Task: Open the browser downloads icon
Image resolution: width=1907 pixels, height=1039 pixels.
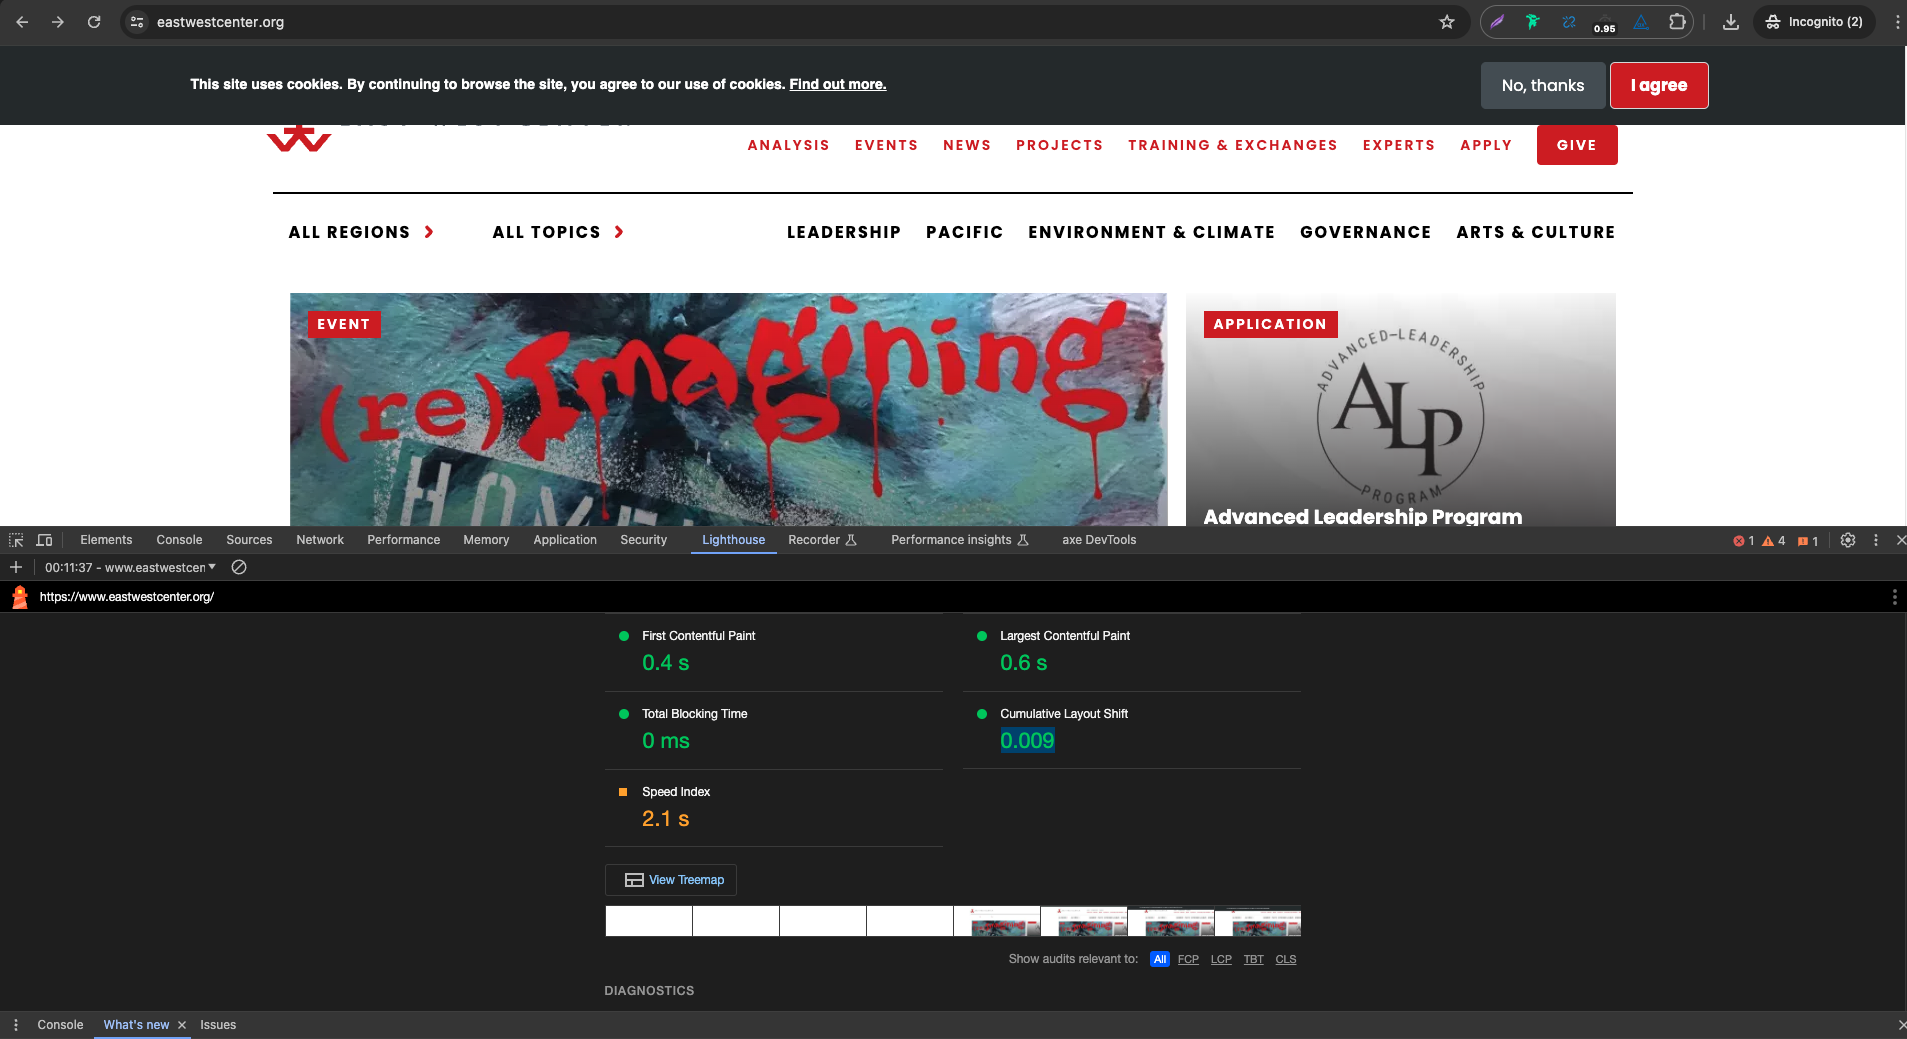Action: (x=1731, y=22)
